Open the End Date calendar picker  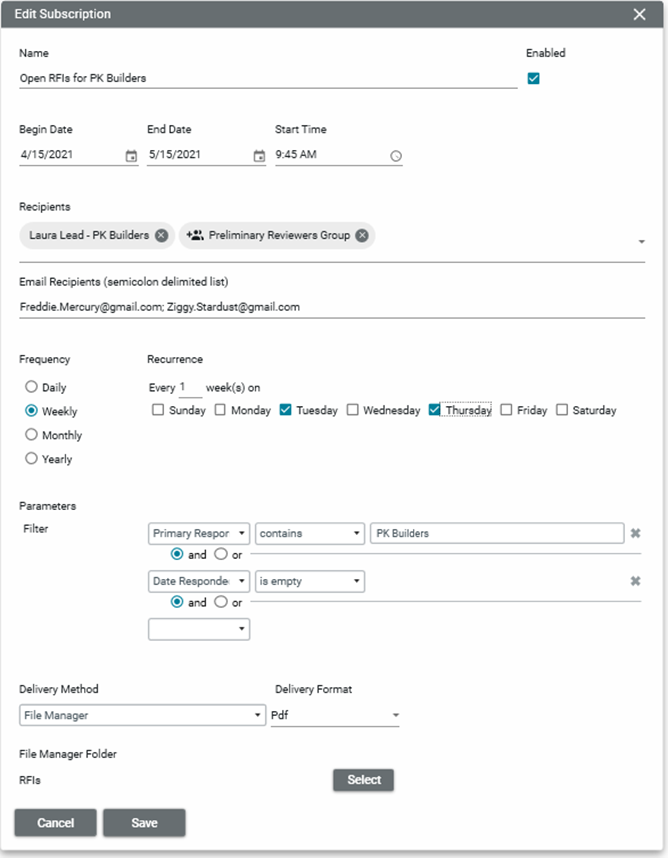(x=259, y=156)
